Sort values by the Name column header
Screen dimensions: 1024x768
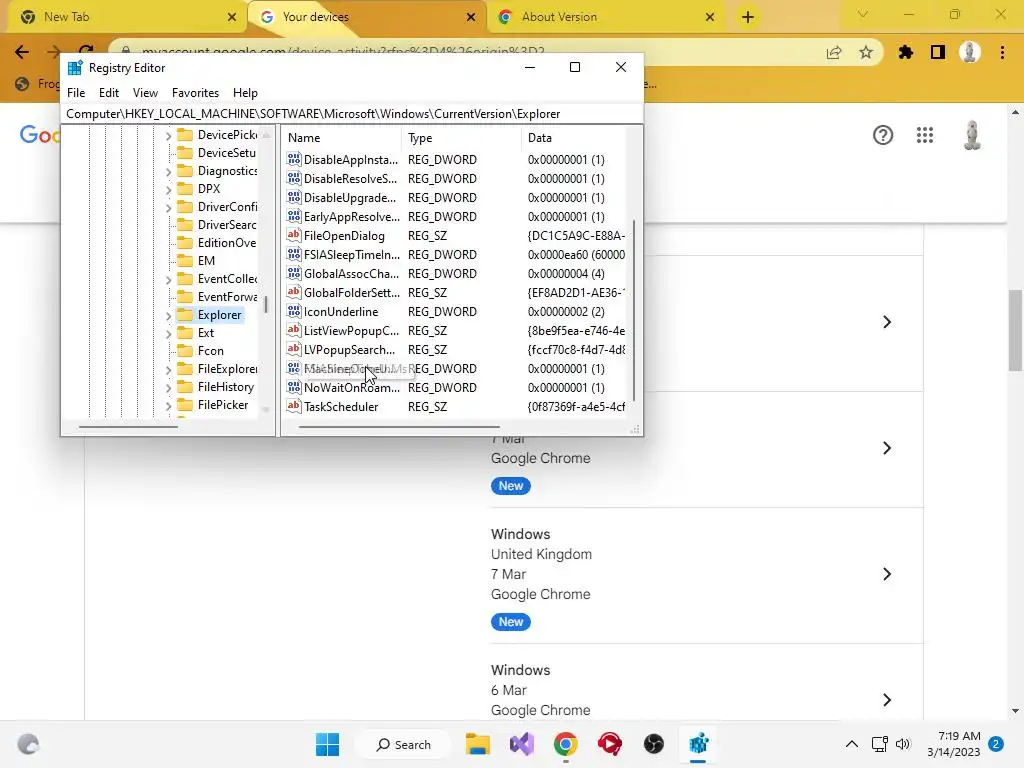point(342,138)
